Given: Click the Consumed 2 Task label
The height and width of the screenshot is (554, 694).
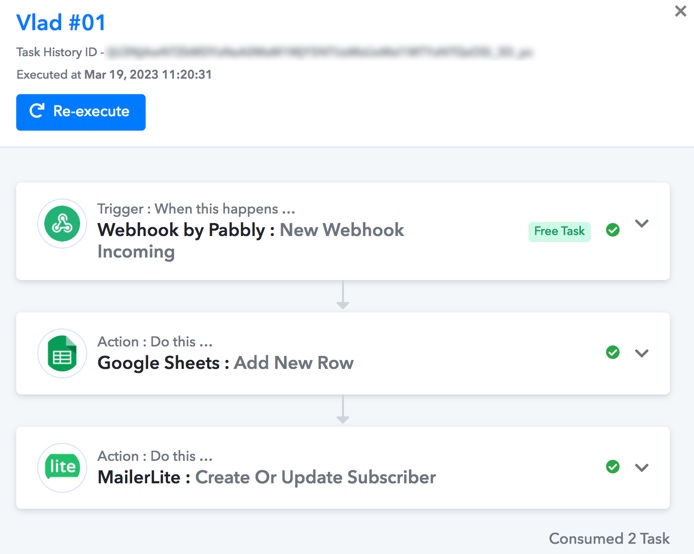Looking at the screenshot, I should pyautogui.click(x=609, y=539).
